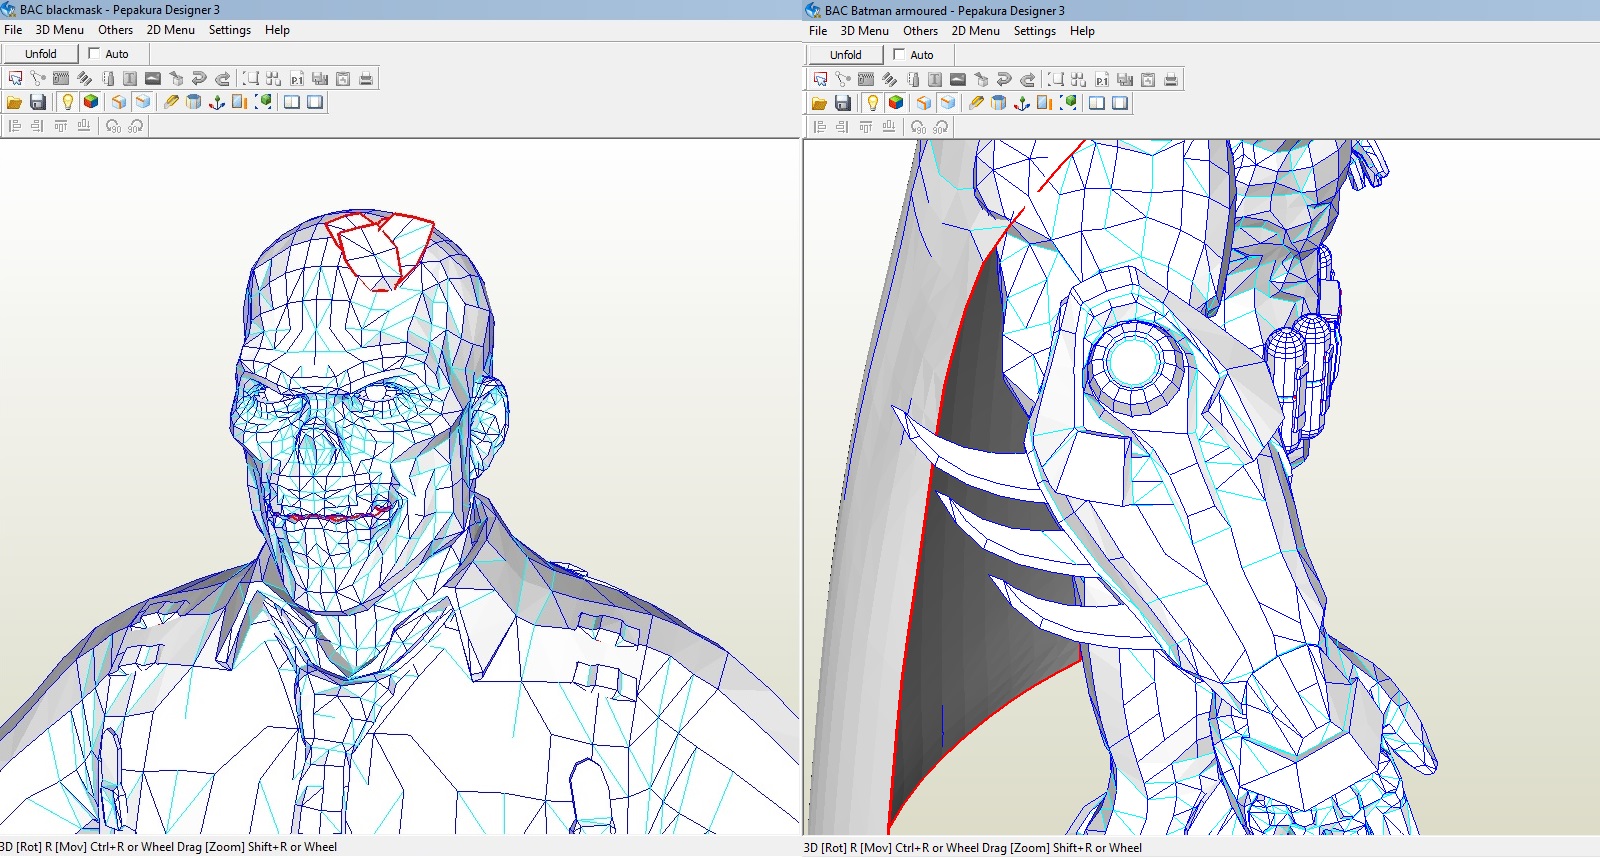Screen dimensions: 1600x858
Task: Toggle the light bulb lighting in blackmask window
Action: point(67,102)
